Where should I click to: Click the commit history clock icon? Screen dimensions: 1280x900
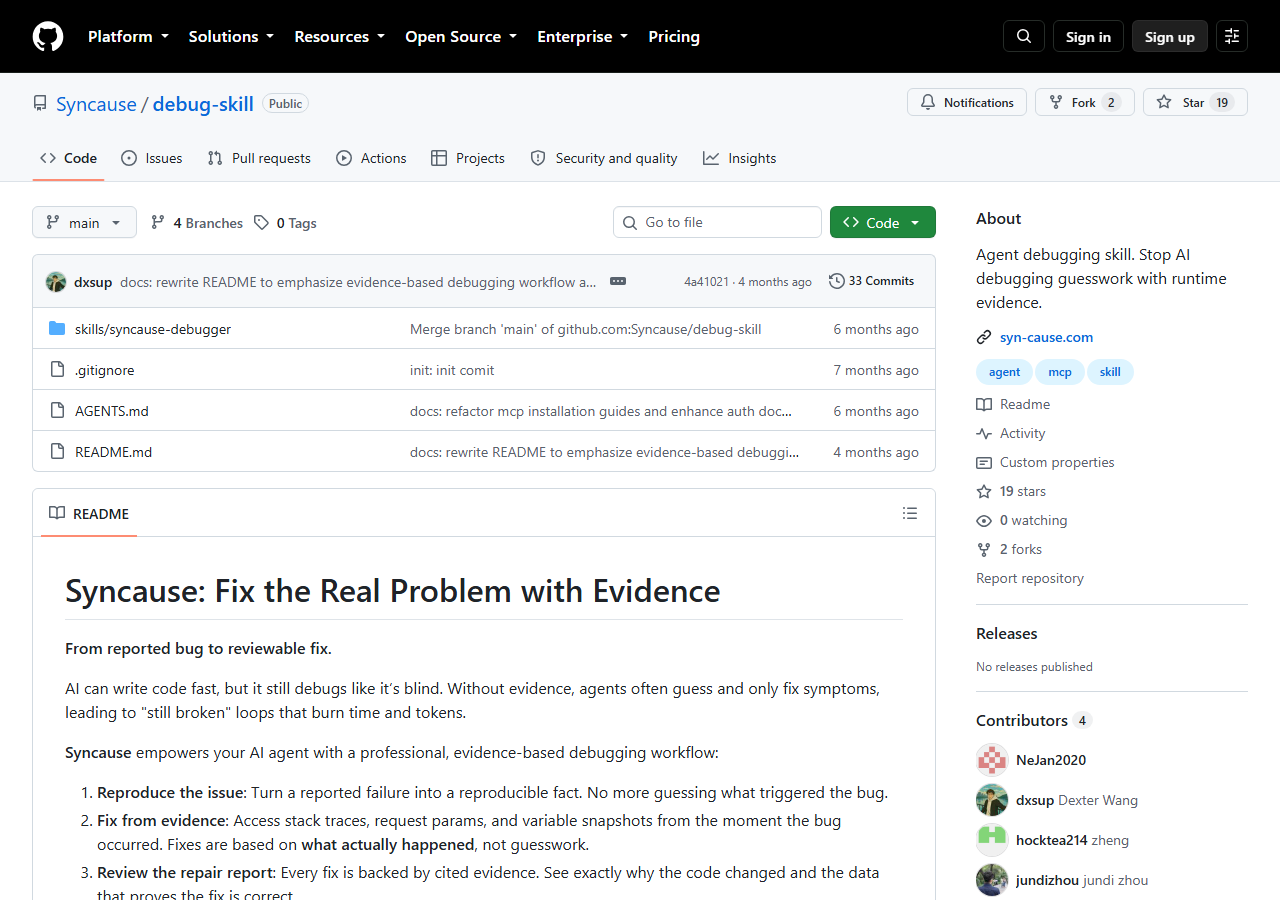click(x=837, y=281)
